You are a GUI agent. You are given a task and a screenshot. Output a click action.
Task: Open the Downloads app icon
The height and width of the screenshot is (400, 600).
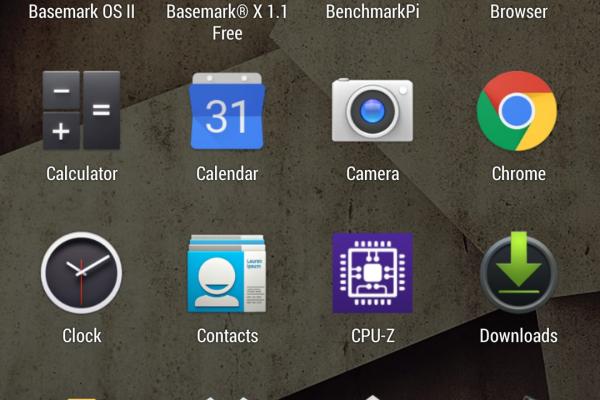(518, 272)
